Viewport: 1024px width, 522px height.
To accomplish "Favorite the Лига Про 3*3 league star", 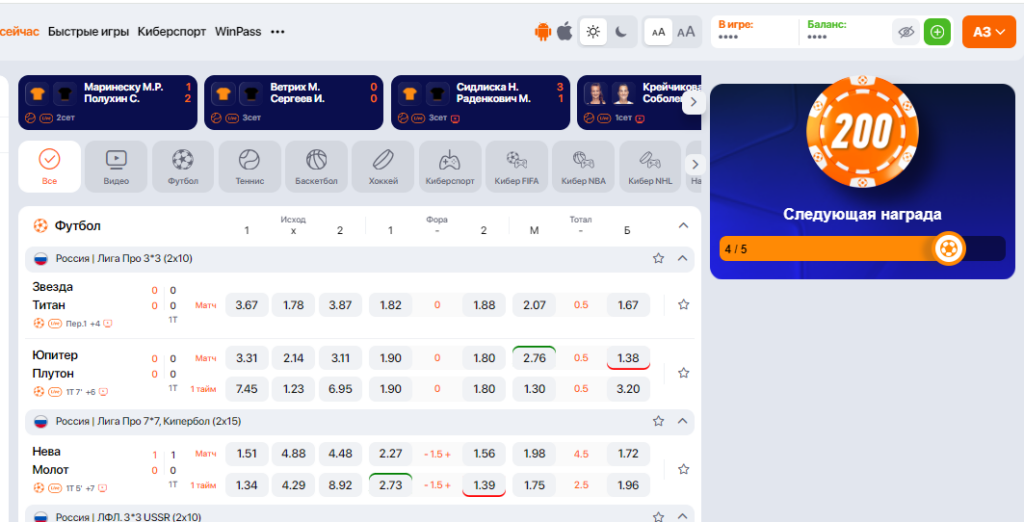I will (x=658, y=258).
